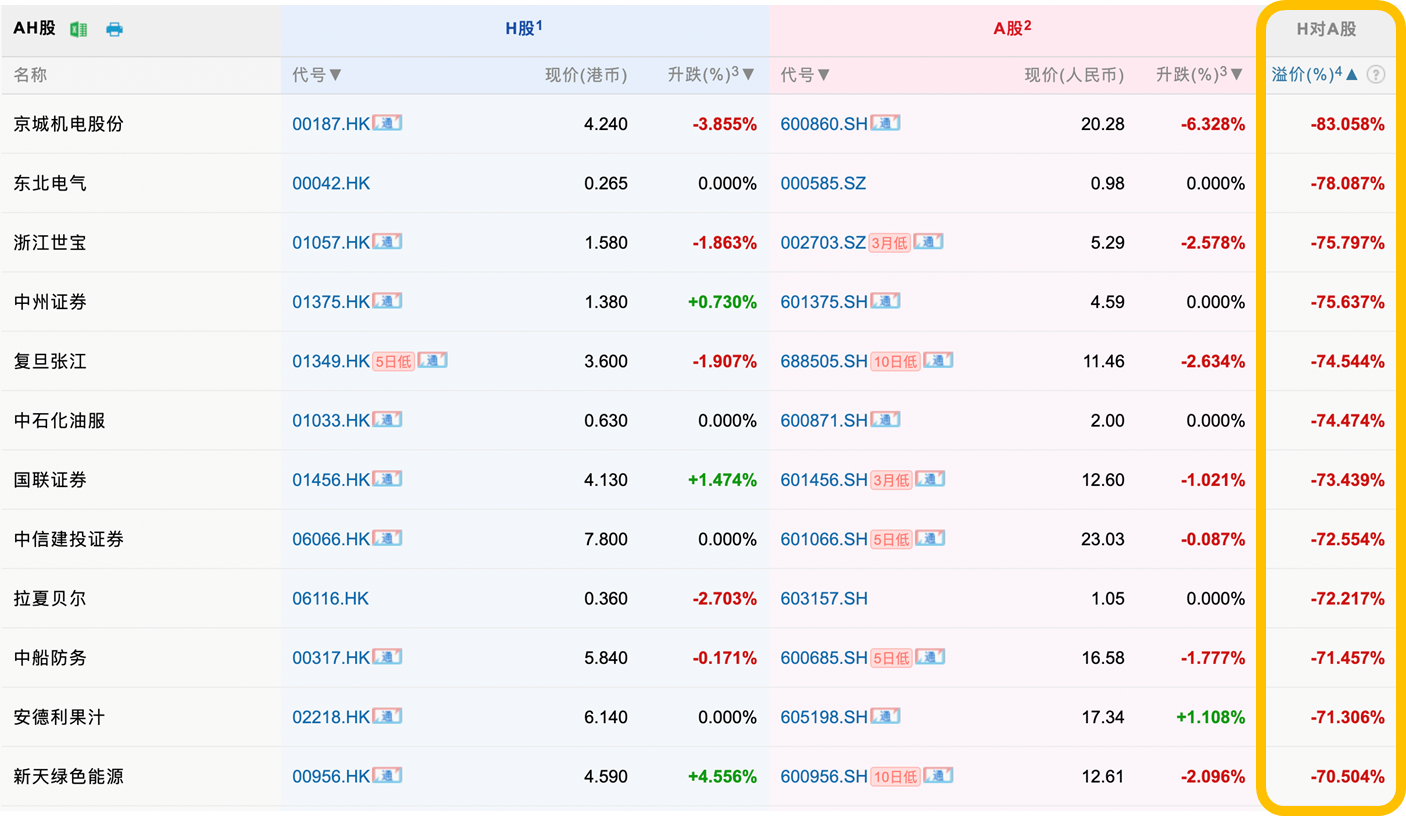The width and height of the screenshot is (1406, 816).
Task: Sort by H股 代号 column arrow
Action: (x=335, y=75)
